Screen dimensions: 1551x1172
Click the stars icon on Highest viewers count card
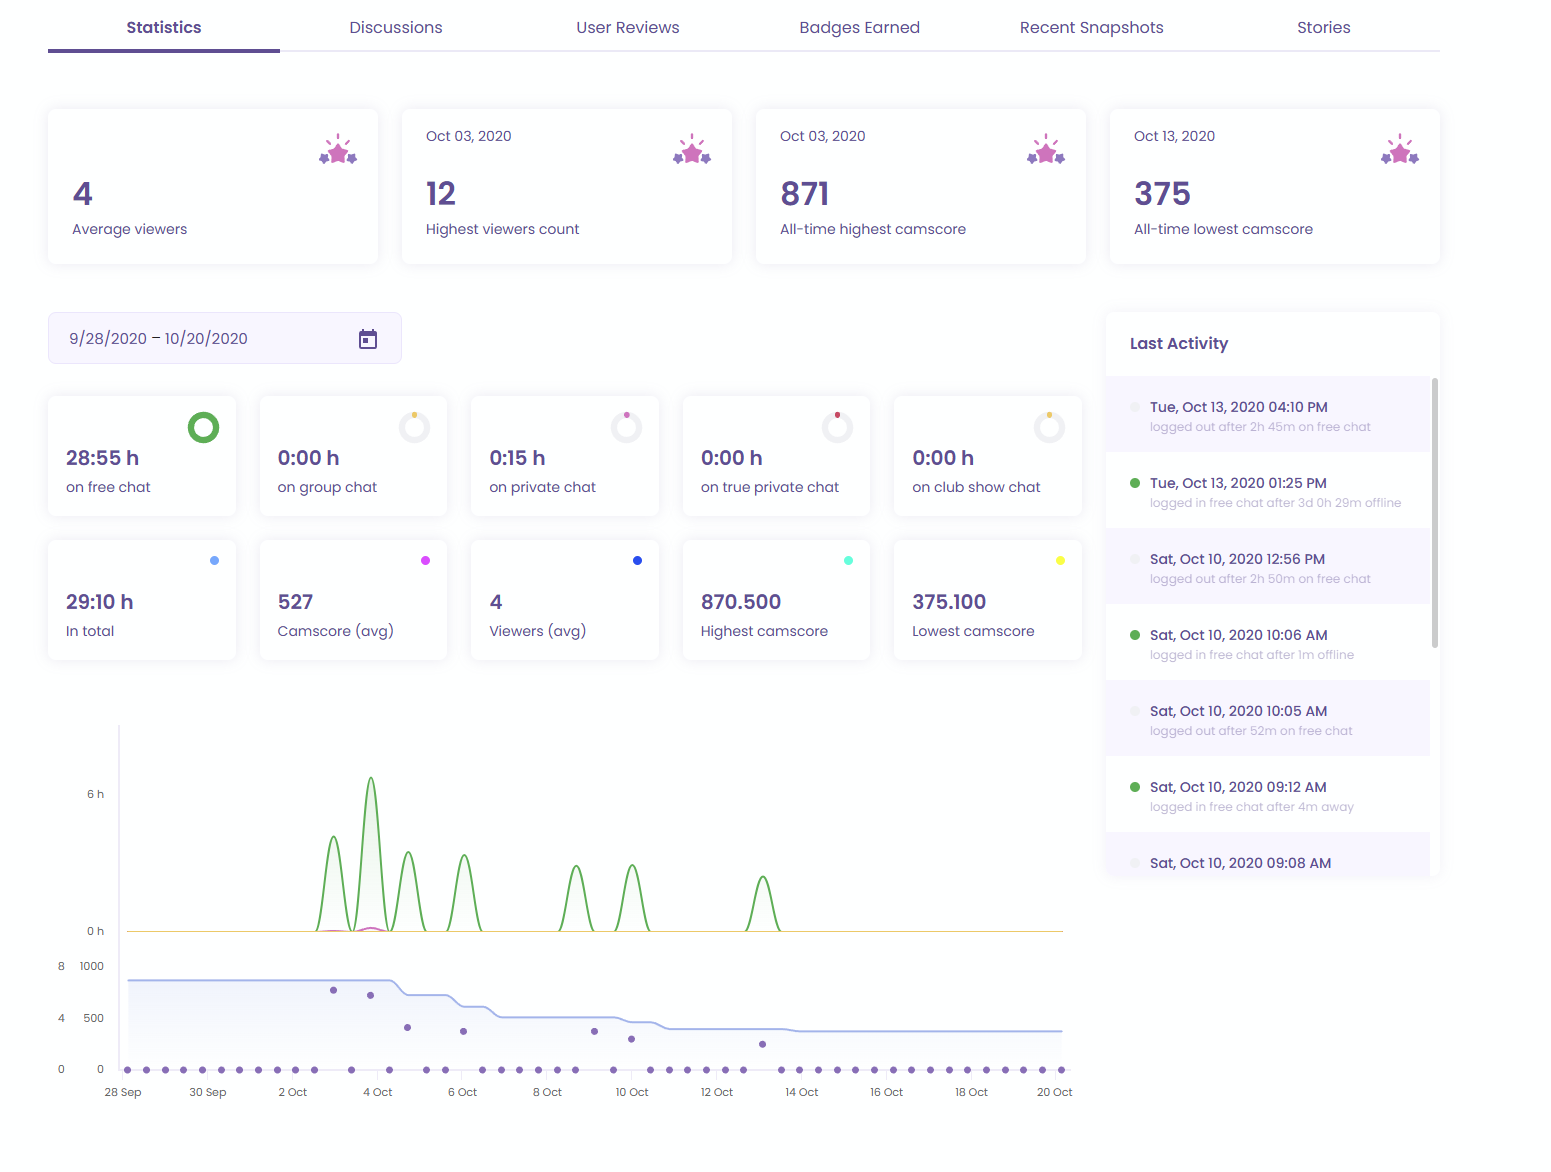point(692,149)
